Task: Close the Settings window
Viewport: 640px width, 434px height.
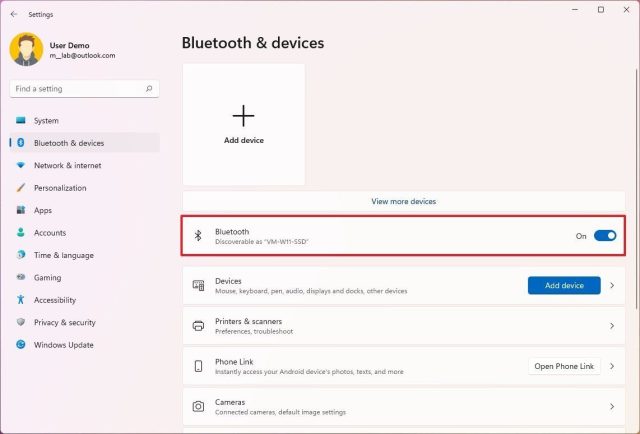Action: 627,9
